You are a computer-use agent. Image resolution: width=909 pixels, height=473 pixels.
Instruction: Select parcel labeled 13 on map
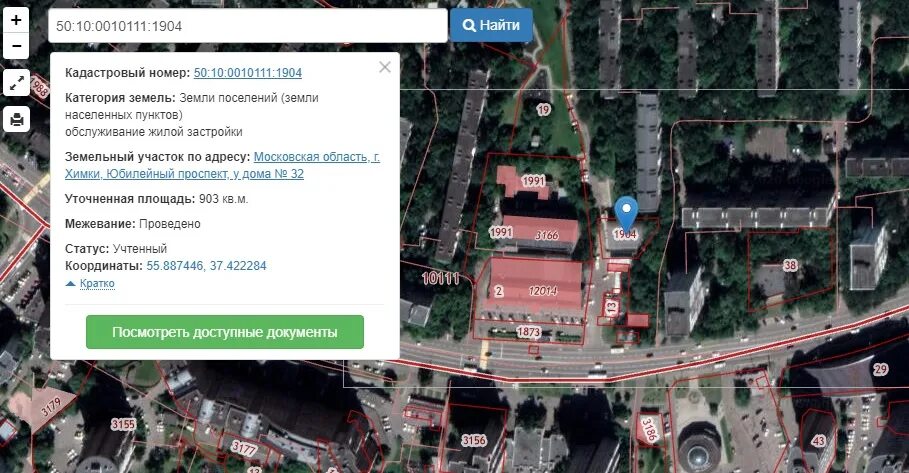[612, 306]
